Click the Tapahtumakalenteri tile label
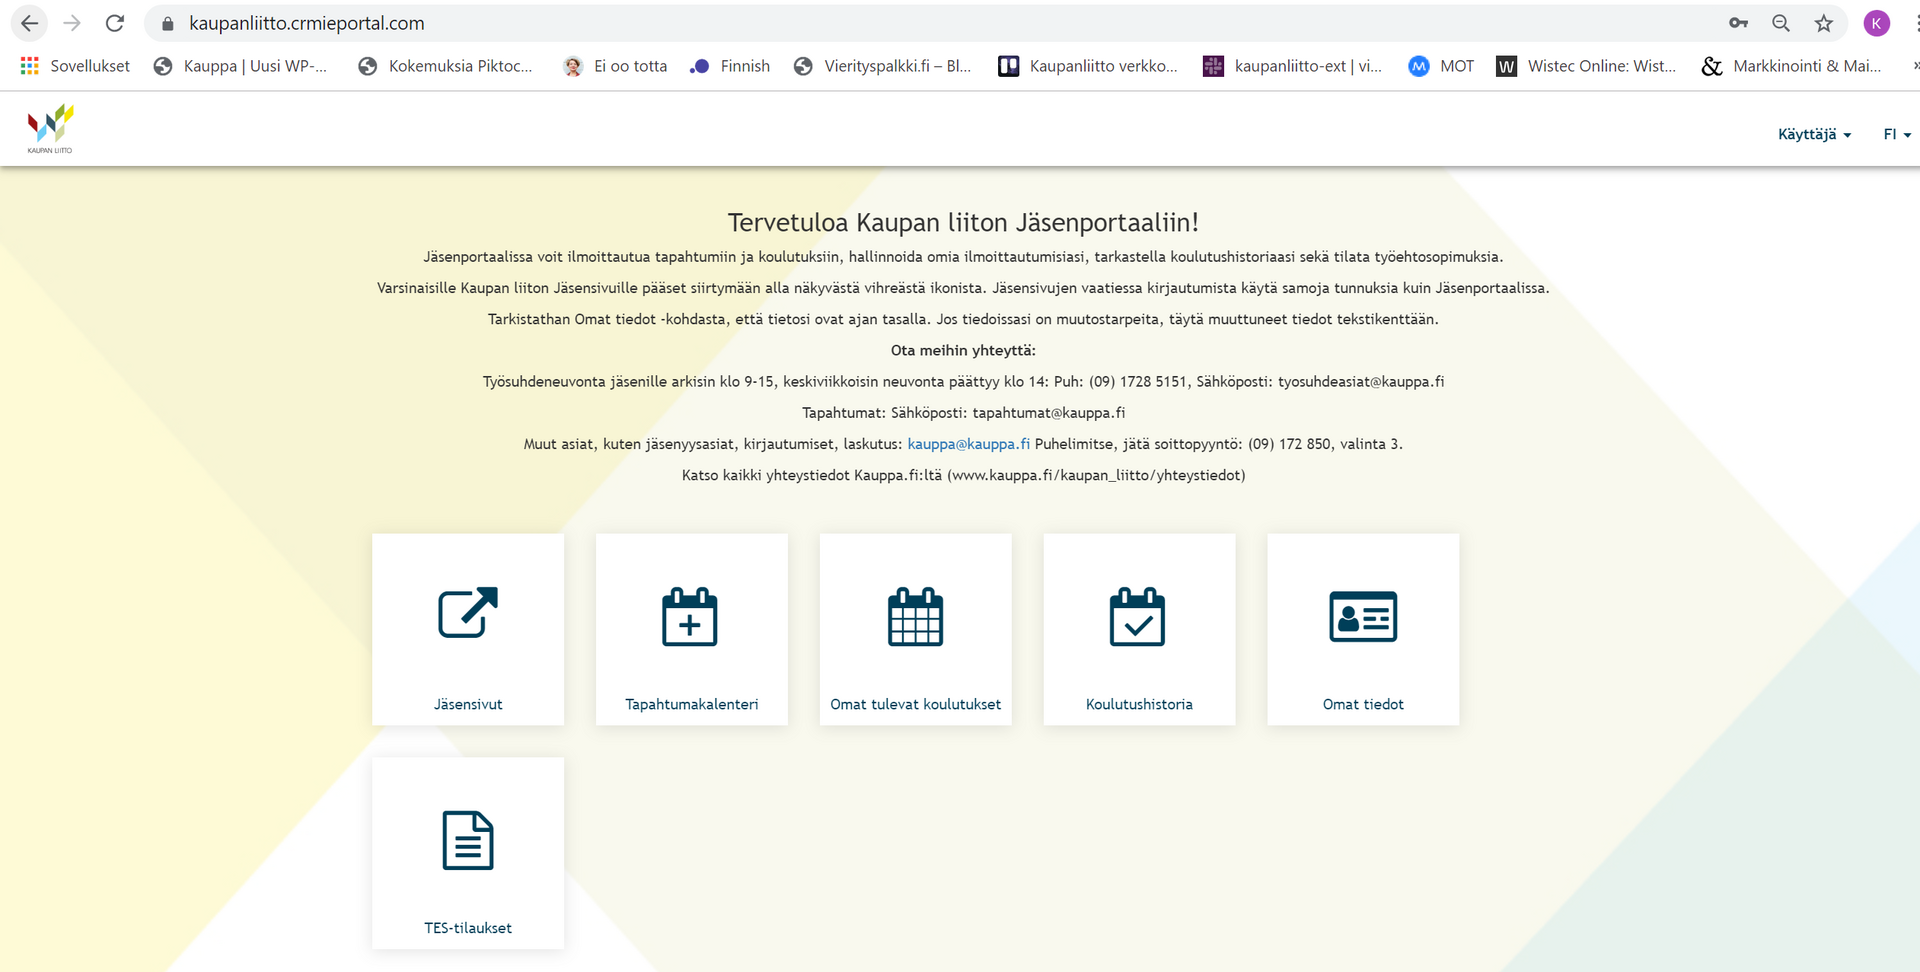This screenshot has width=1920, height=972. click(692, 704)
